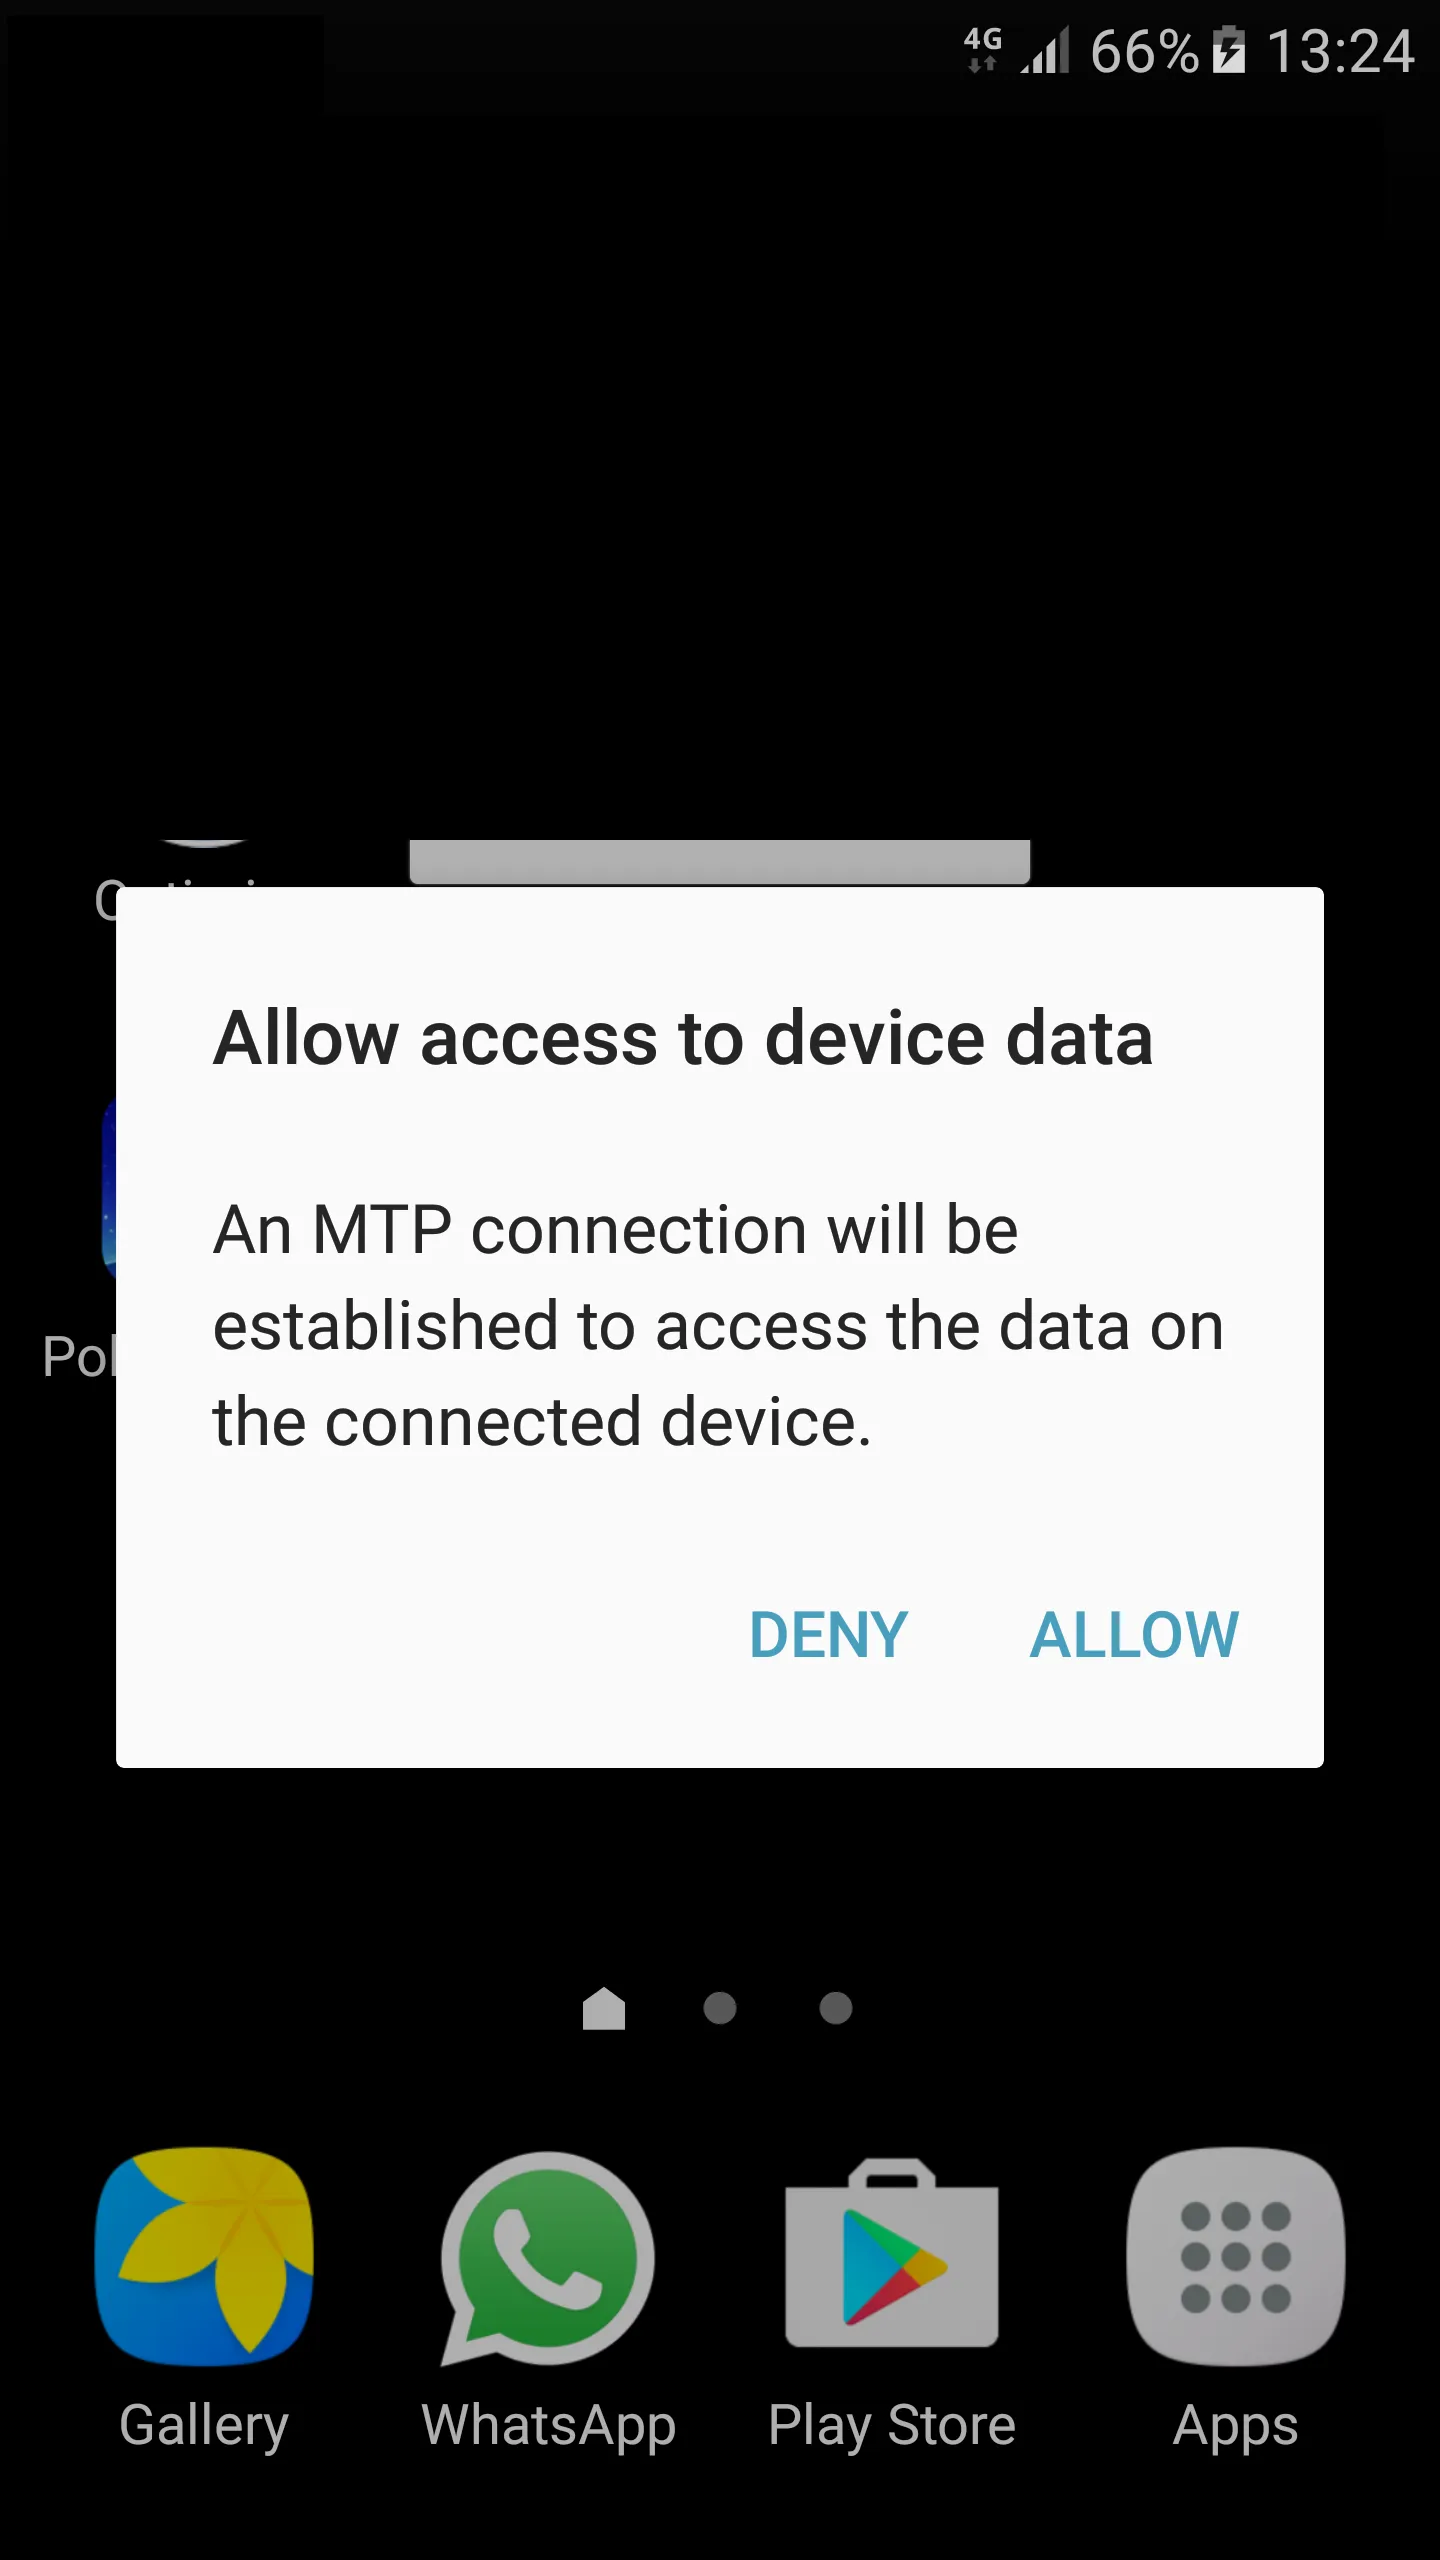Viewport: 1440px width, 2560px height.
Task: Tap the 66% battery percentage text
Action: coord(1144,52)
